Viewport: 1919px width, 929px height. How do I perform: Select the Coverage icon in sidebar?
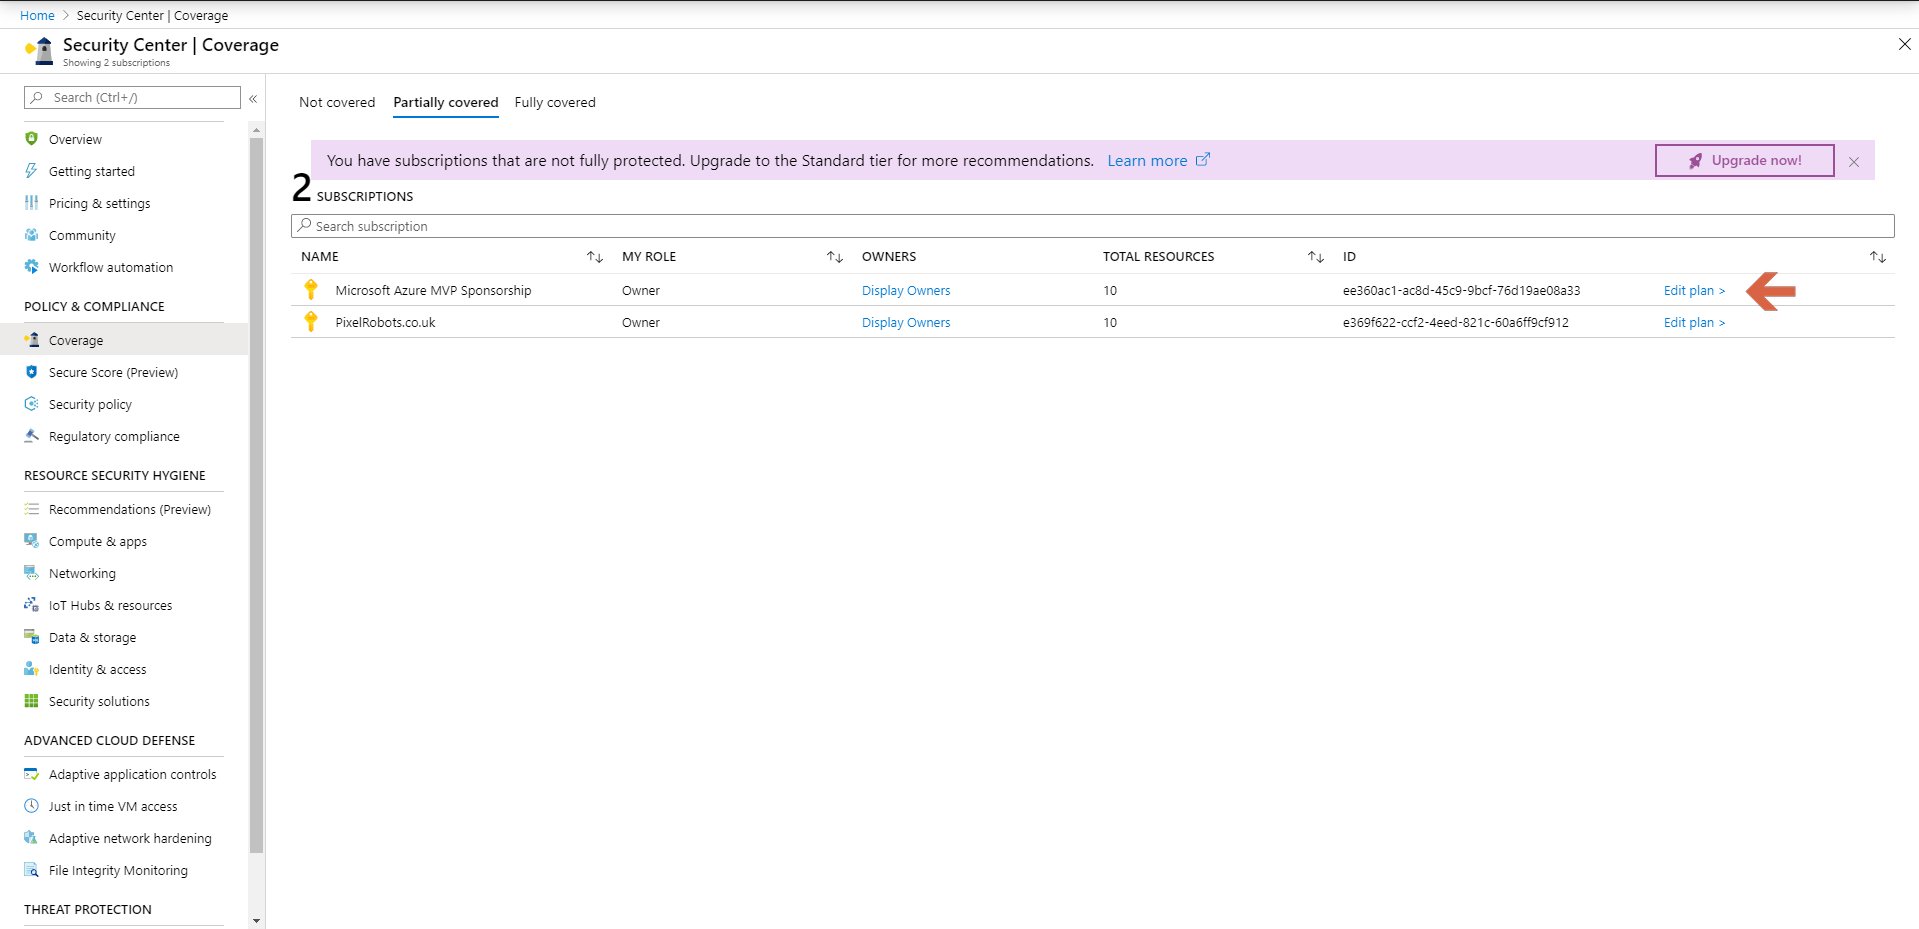(x=31, y=340)
